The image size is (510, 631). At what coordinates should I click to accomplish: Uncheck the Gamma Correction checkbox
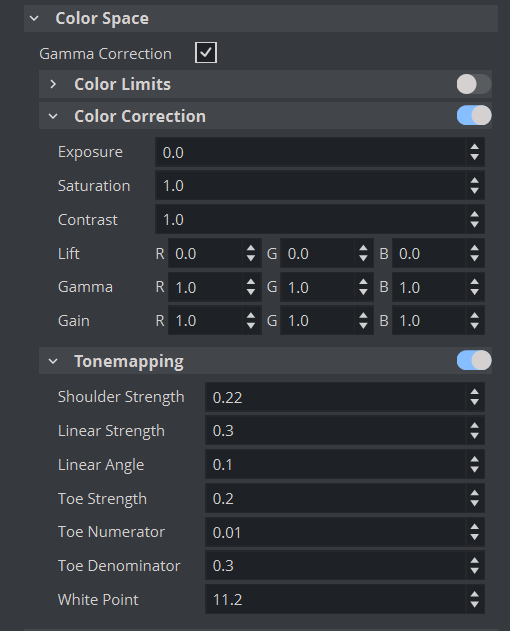(206, 53)
